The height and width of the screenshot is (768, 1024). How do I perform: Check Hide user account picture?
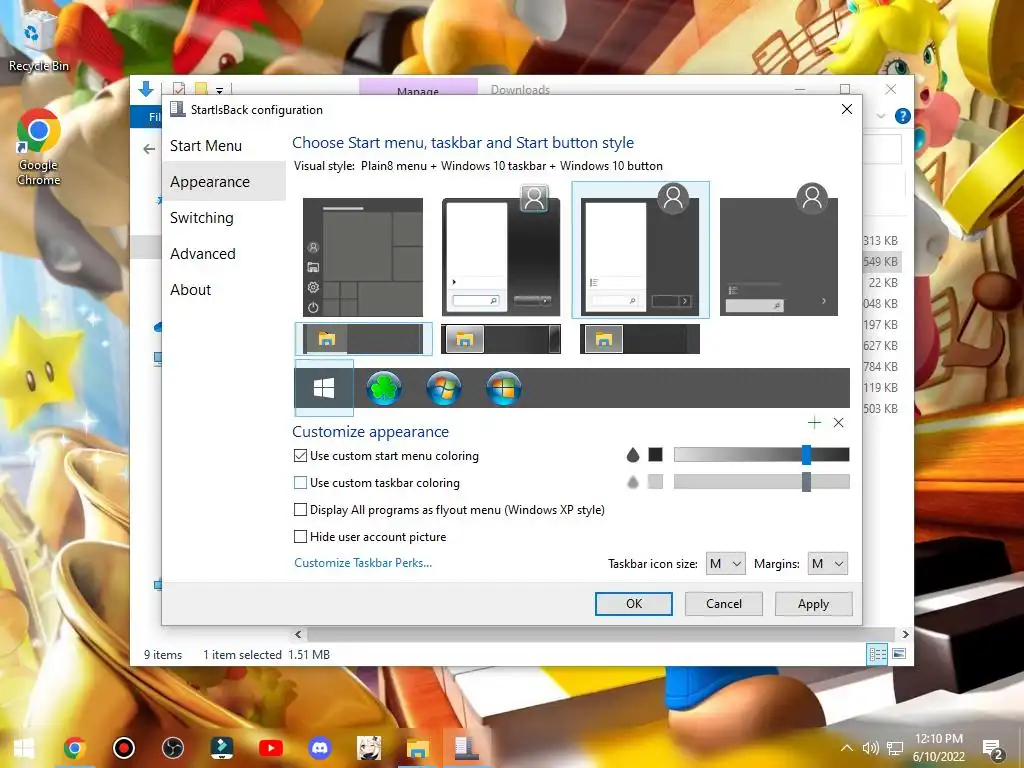(300, 536)
